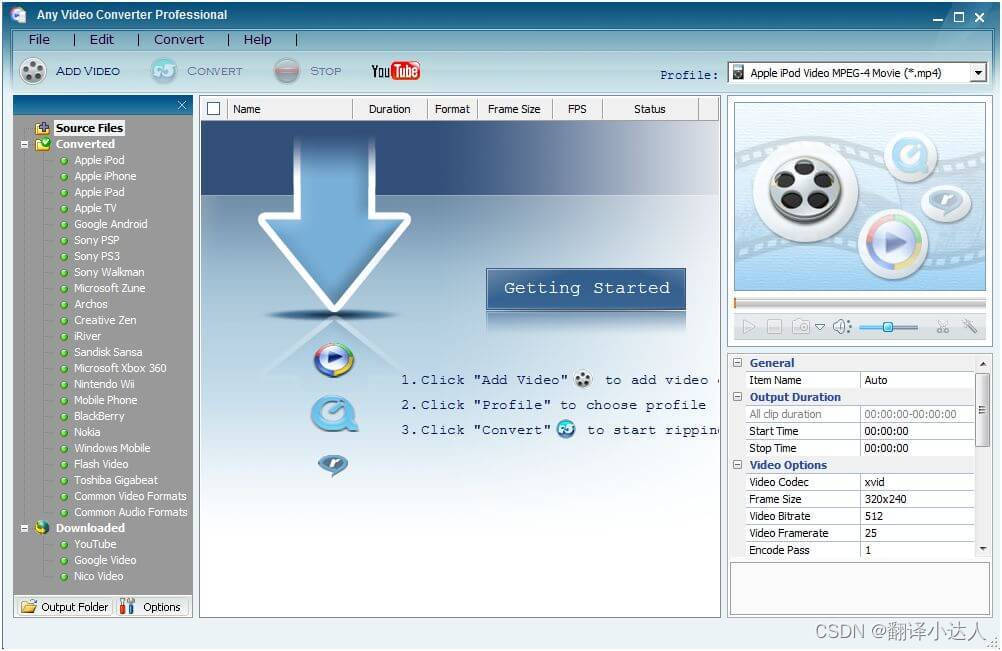
Task: Collapse the General properties section
Action: point(737,363)
